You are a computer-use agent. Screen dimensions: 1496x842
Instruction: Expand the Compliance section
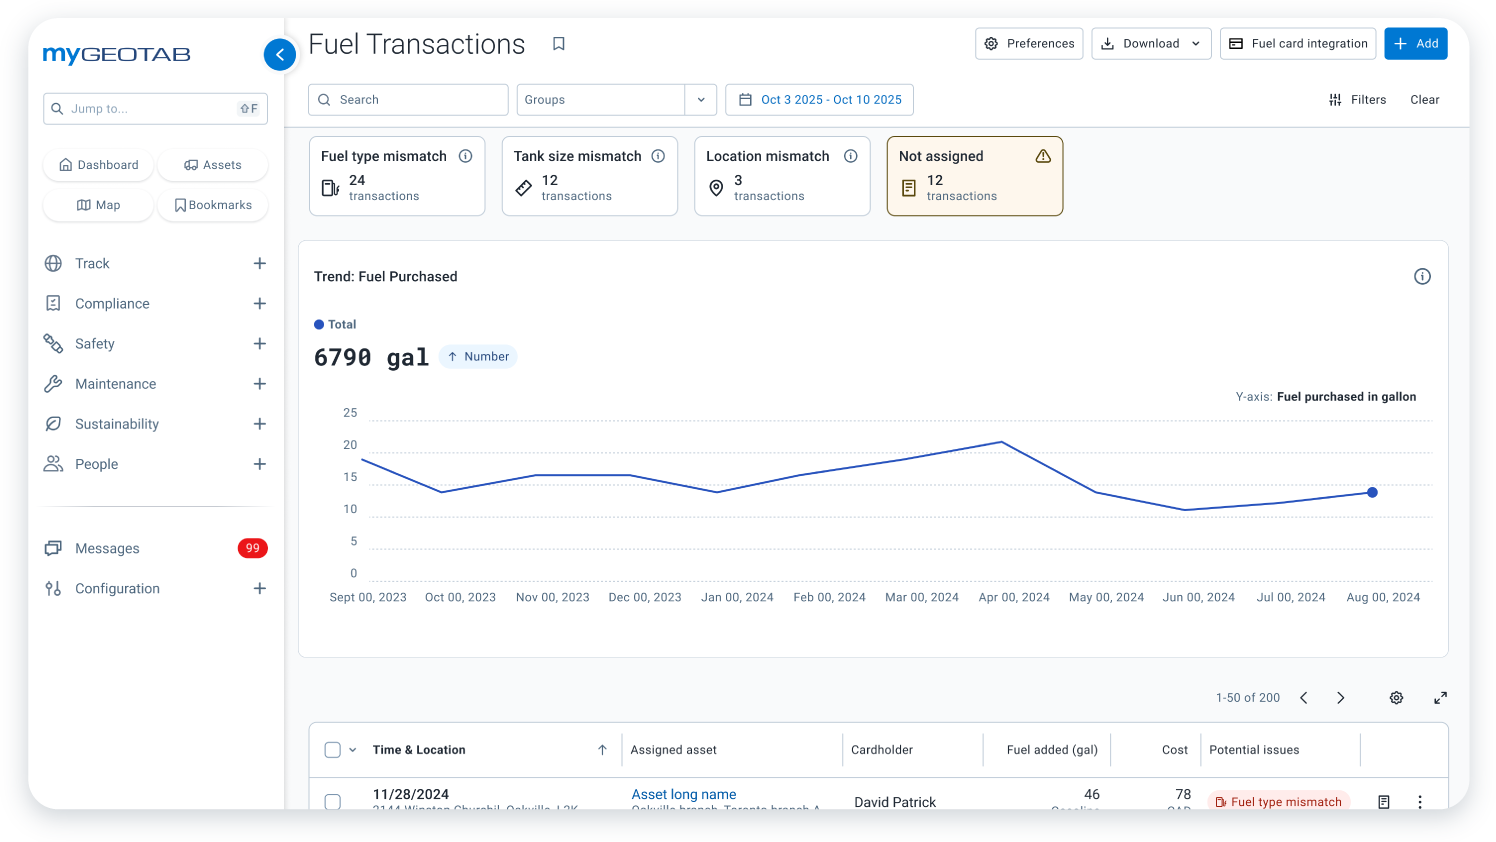tap(259, 304)
